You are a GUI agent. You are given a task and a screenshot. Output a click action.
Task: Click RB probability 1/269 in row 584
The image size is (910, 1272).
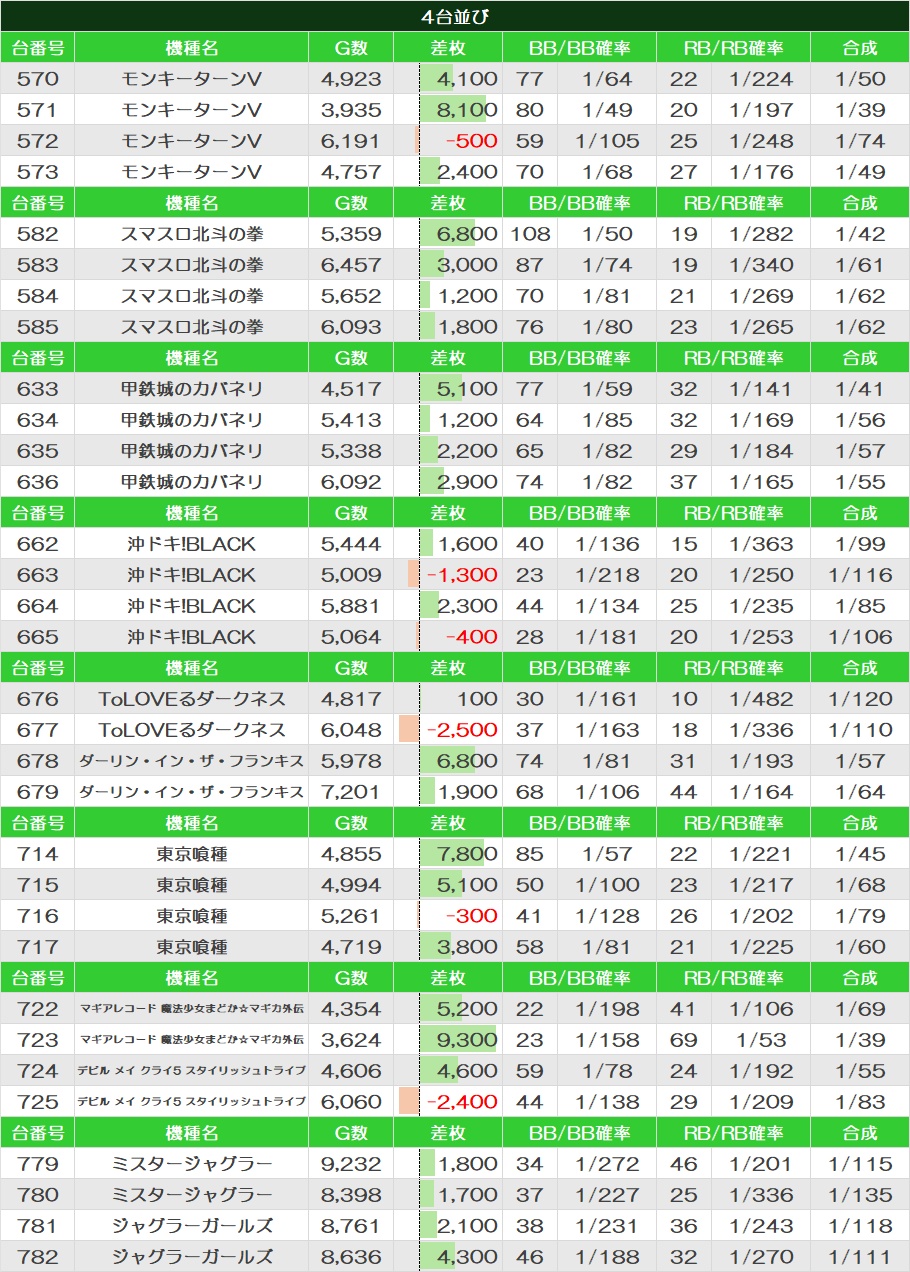click(x=761, y=296)
